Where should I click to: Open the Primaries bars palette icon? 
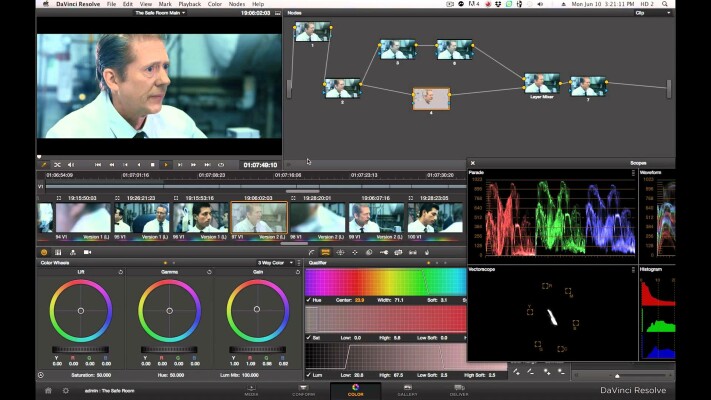(x=58, y=252)
